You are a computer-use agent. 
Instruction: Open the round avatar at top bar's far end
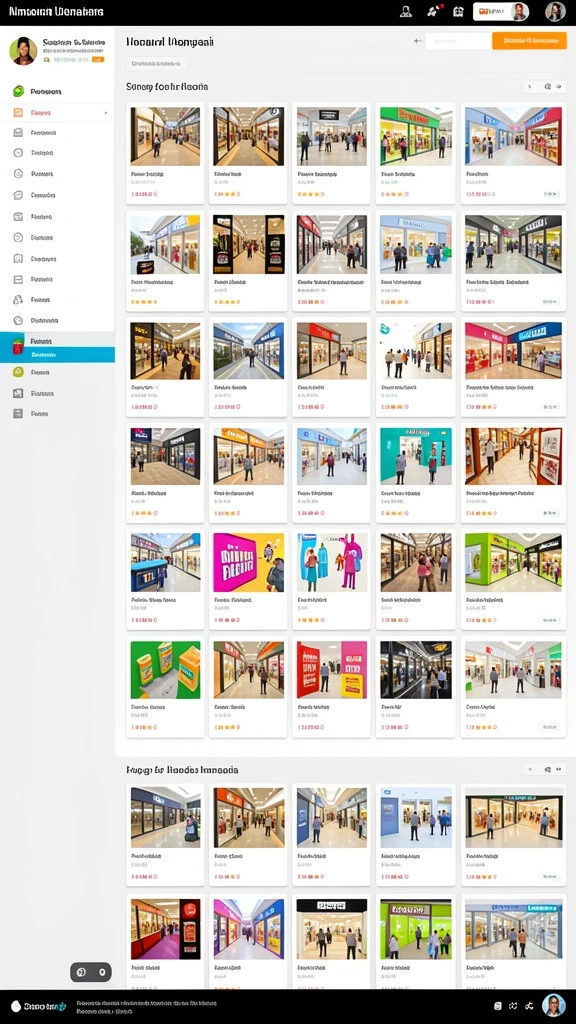point(555,11)
